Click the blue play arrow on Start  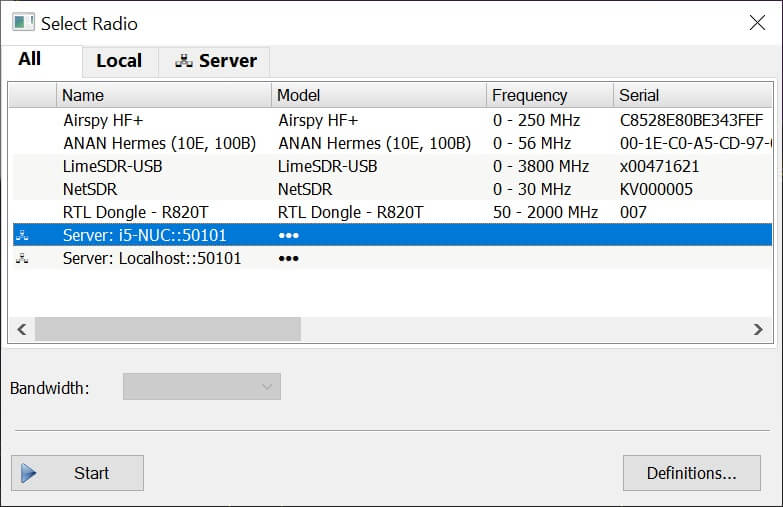[29, 473]
